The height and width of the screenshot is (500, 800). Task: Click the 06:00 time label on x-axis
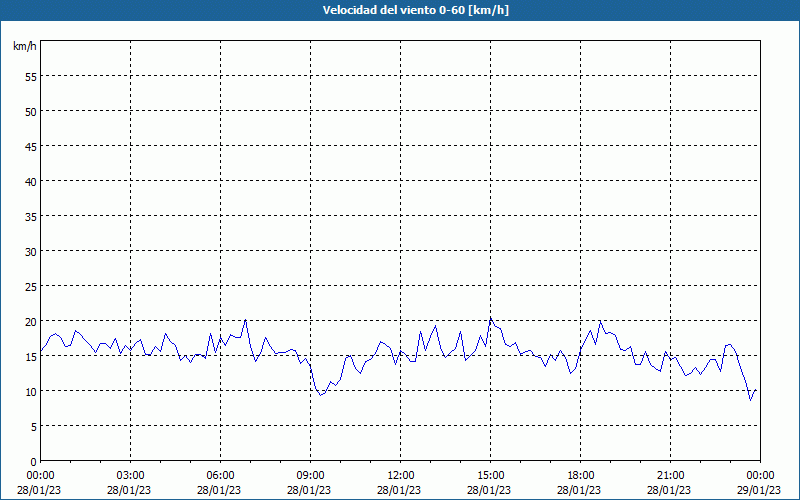pos(220,476)
